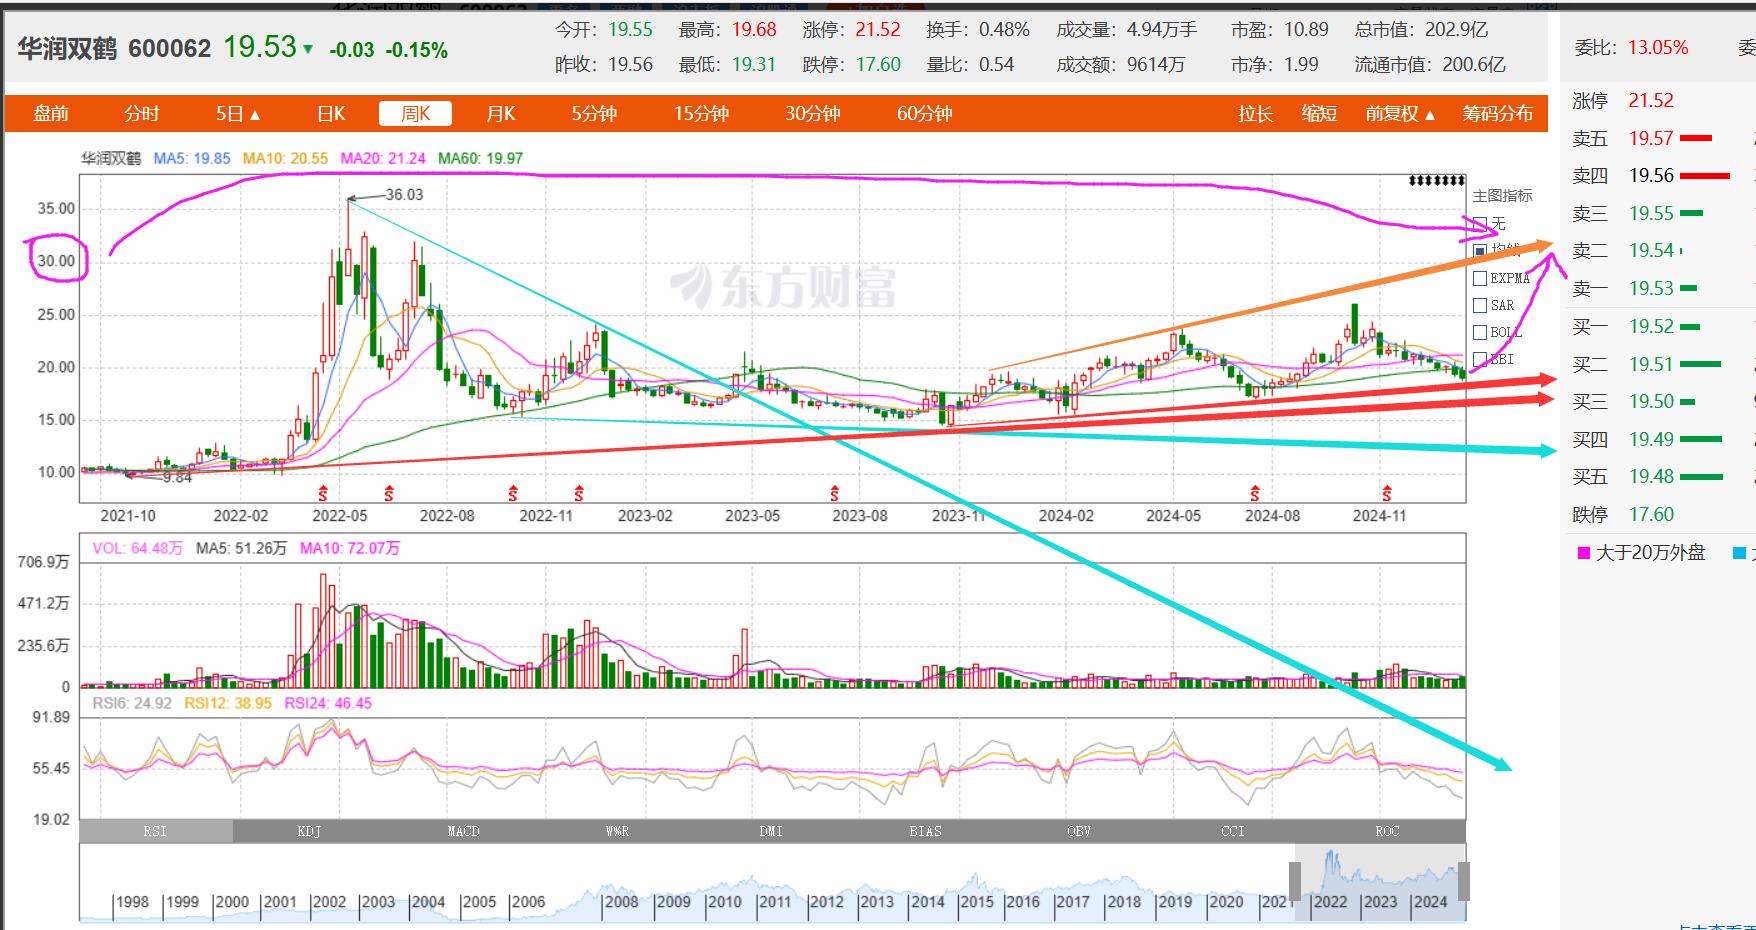Switch to the 月K monthly chart tab

pos(500,114)
